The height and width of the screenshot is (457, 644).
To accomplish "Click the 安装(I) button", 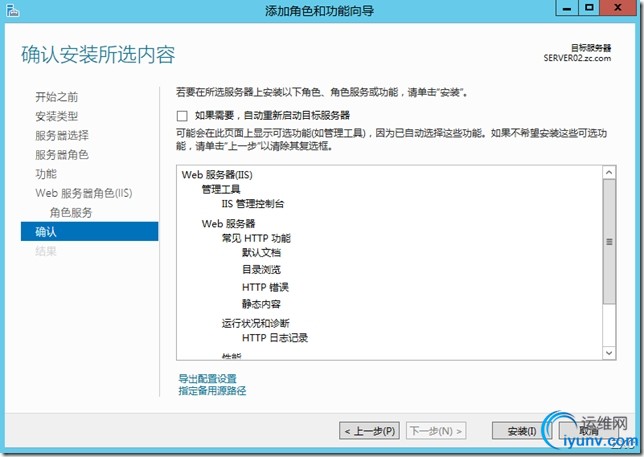I will pos(522,431).
